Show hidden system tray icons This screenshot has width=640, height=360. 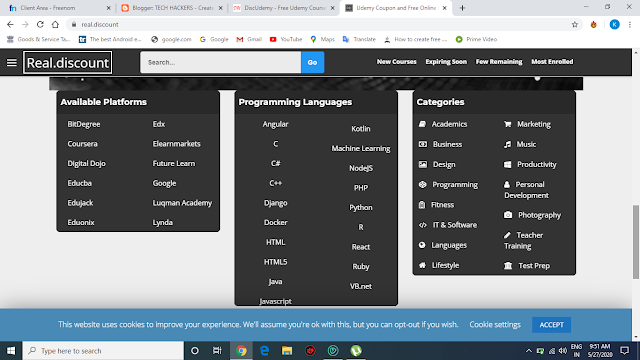coord(529,351)
